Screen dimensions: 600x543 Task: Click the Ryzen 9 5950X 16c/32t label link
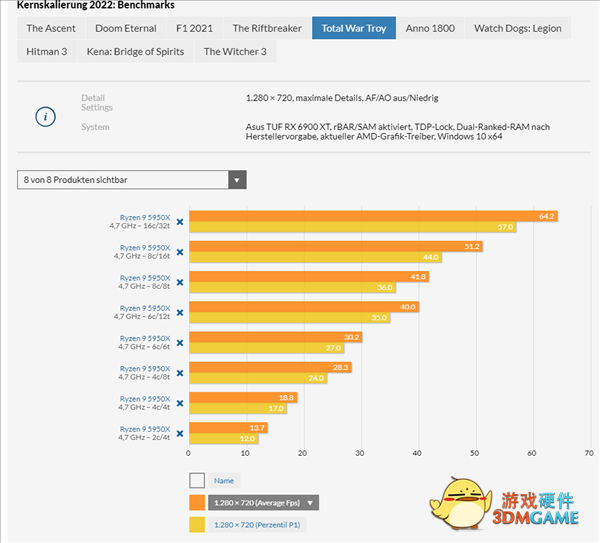[x=145, y=217]
